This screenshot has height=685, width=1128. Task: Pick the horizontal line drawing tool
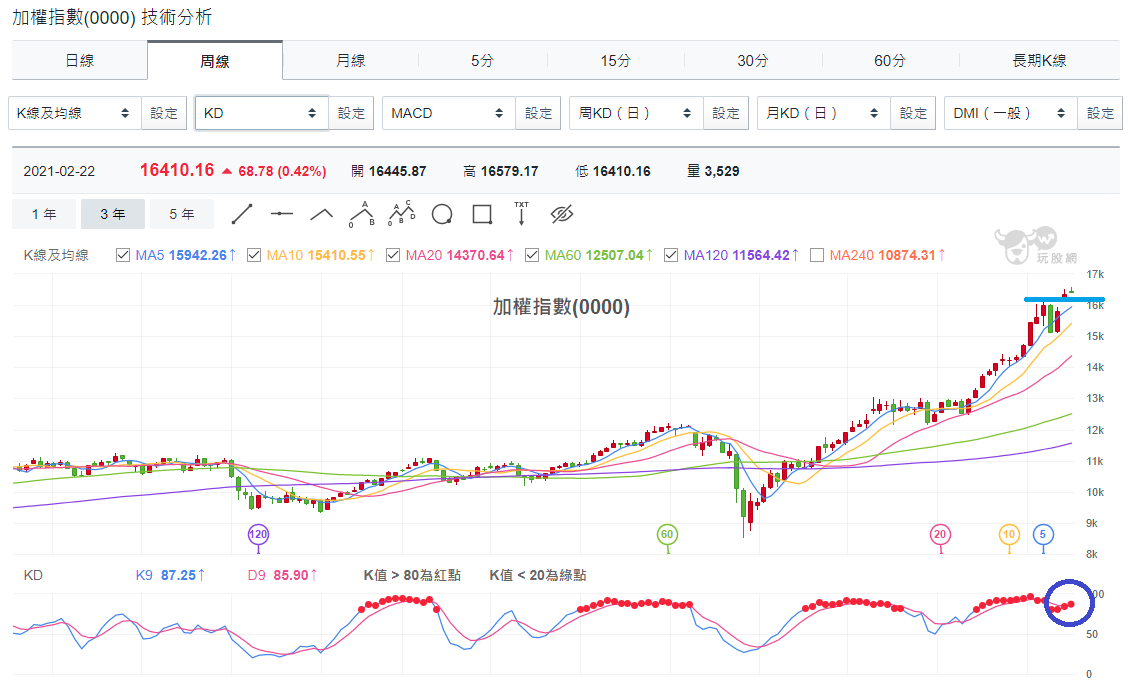point(281,214)
